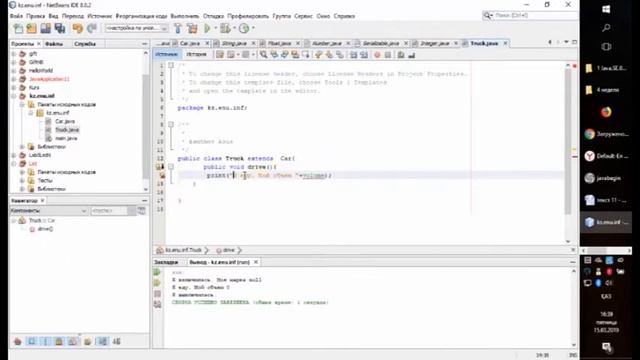Screen dimensions: 640x360
Task: Click the Windows Start button
Action: point(606,9)
